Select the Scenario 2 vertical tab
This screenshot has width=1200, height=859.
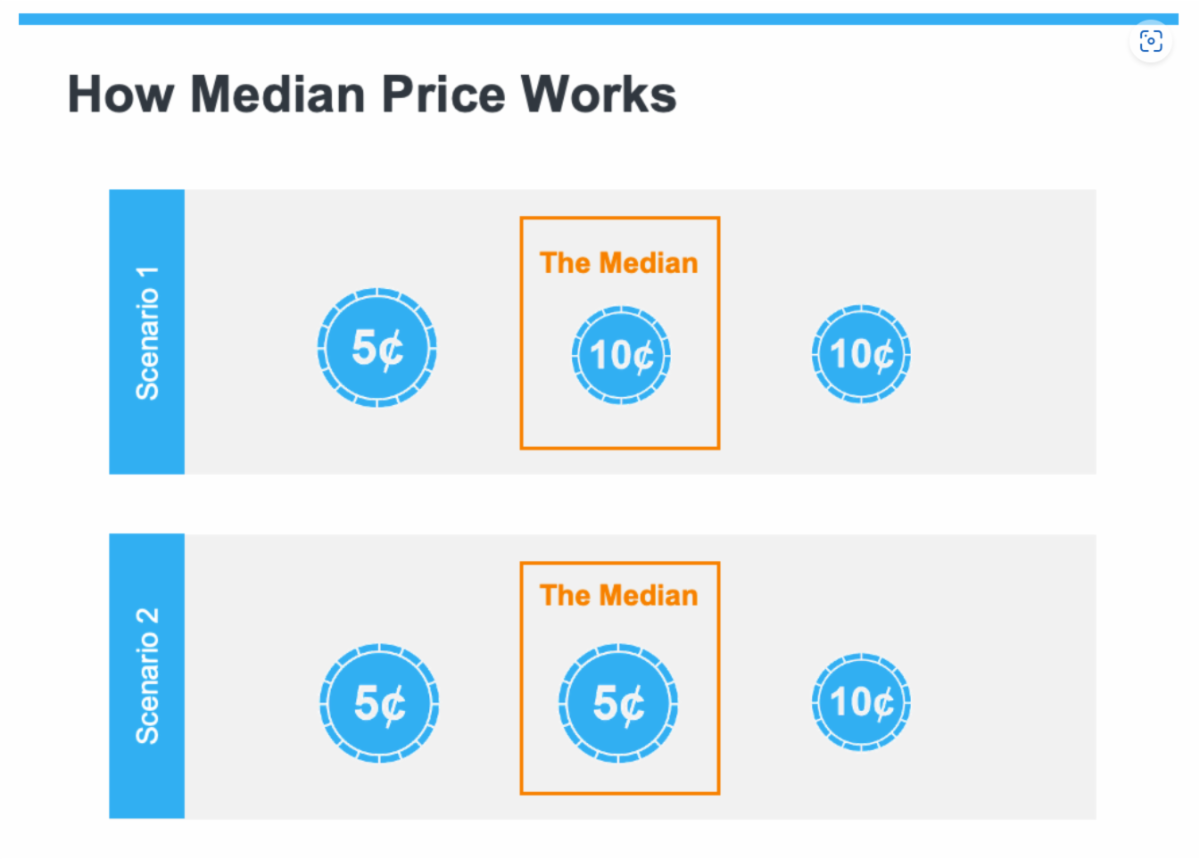tap(147, 676)
